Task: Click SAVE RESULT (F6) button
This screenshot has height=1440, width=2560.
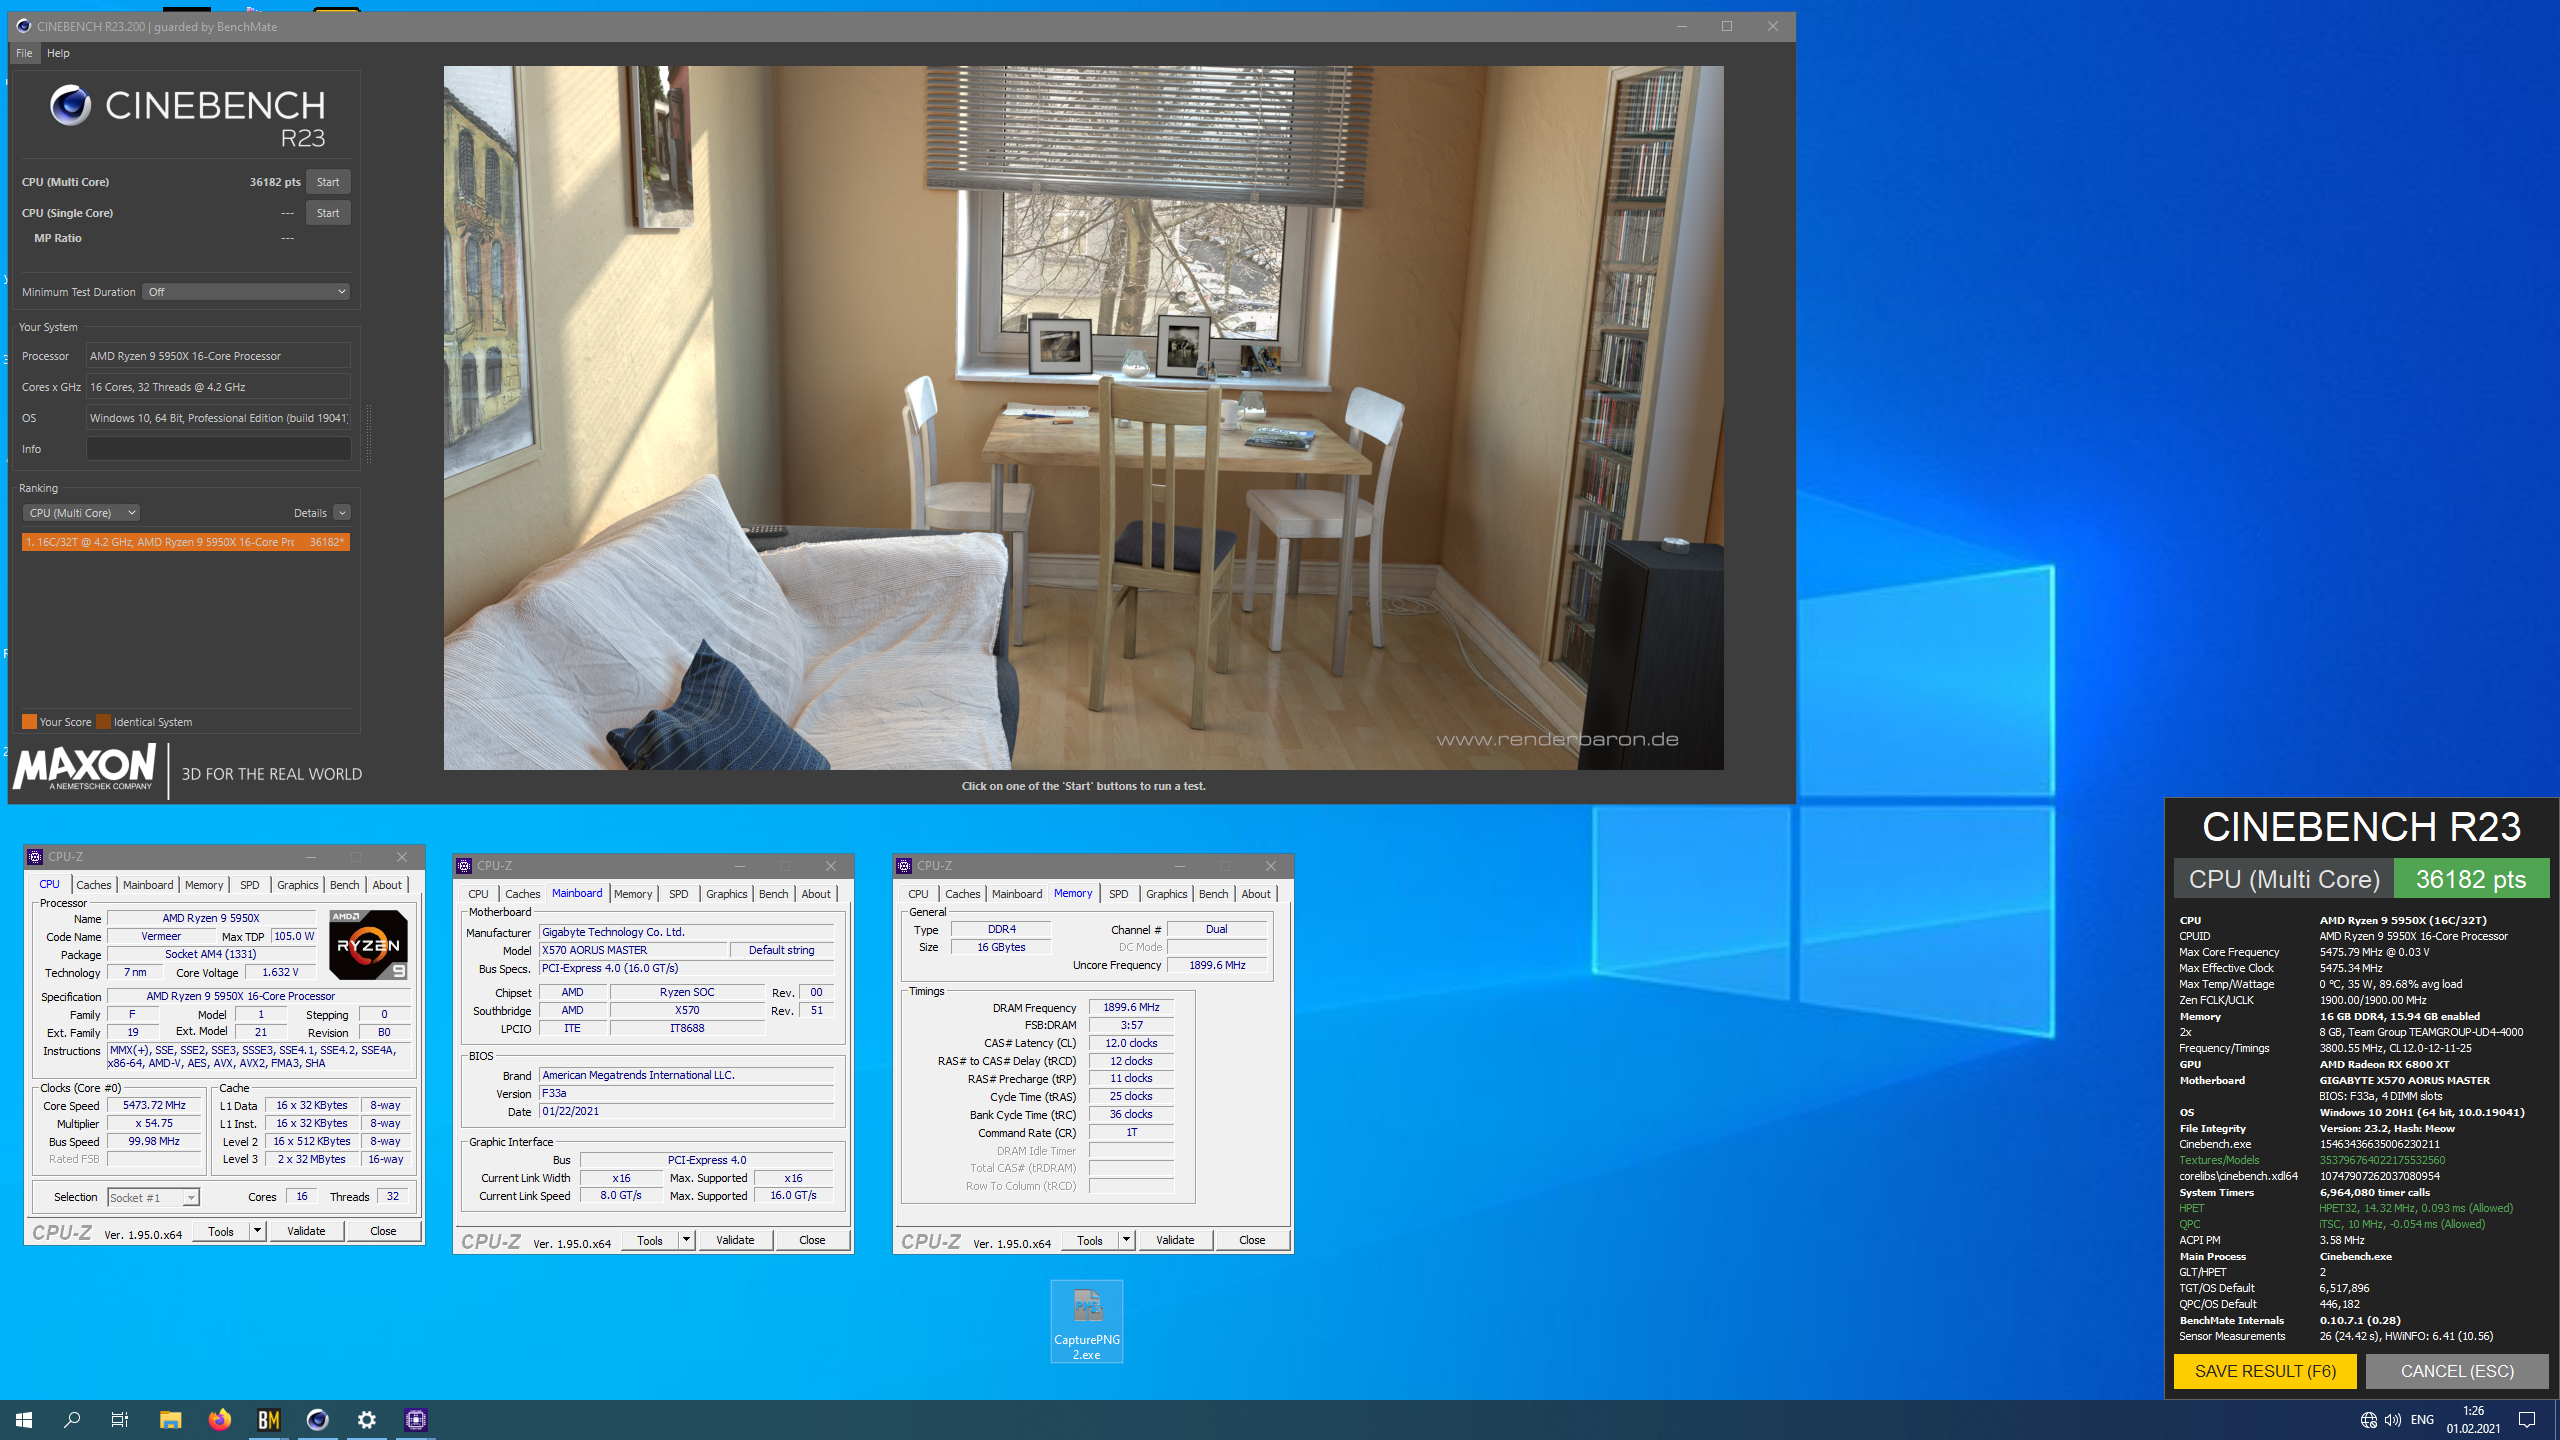Action: tap(2264, 1371)
